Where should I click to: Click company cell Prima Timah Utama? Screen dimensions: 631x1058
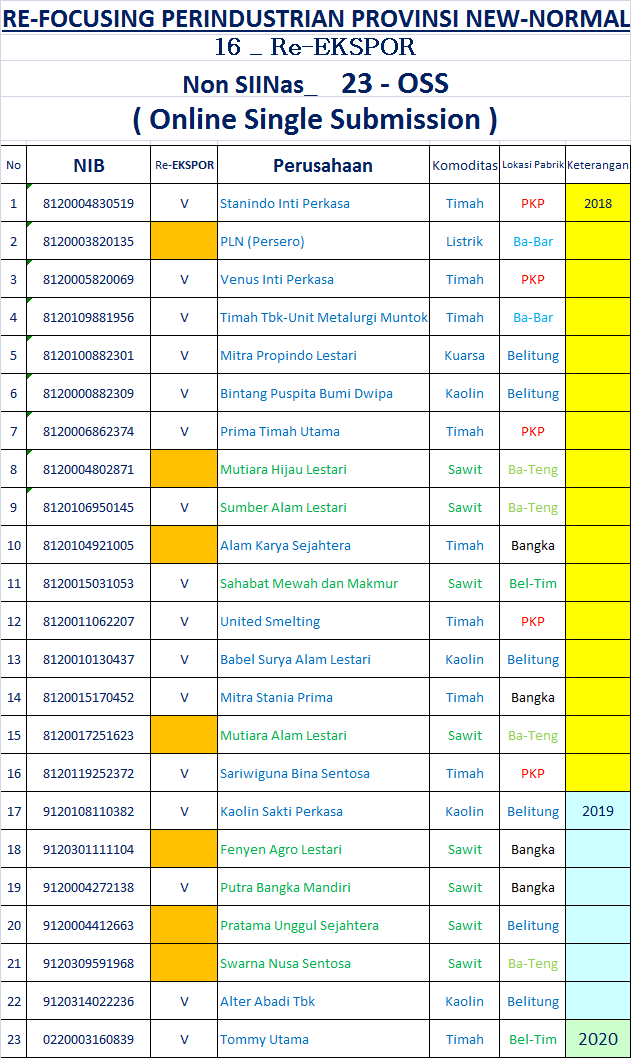323,431
